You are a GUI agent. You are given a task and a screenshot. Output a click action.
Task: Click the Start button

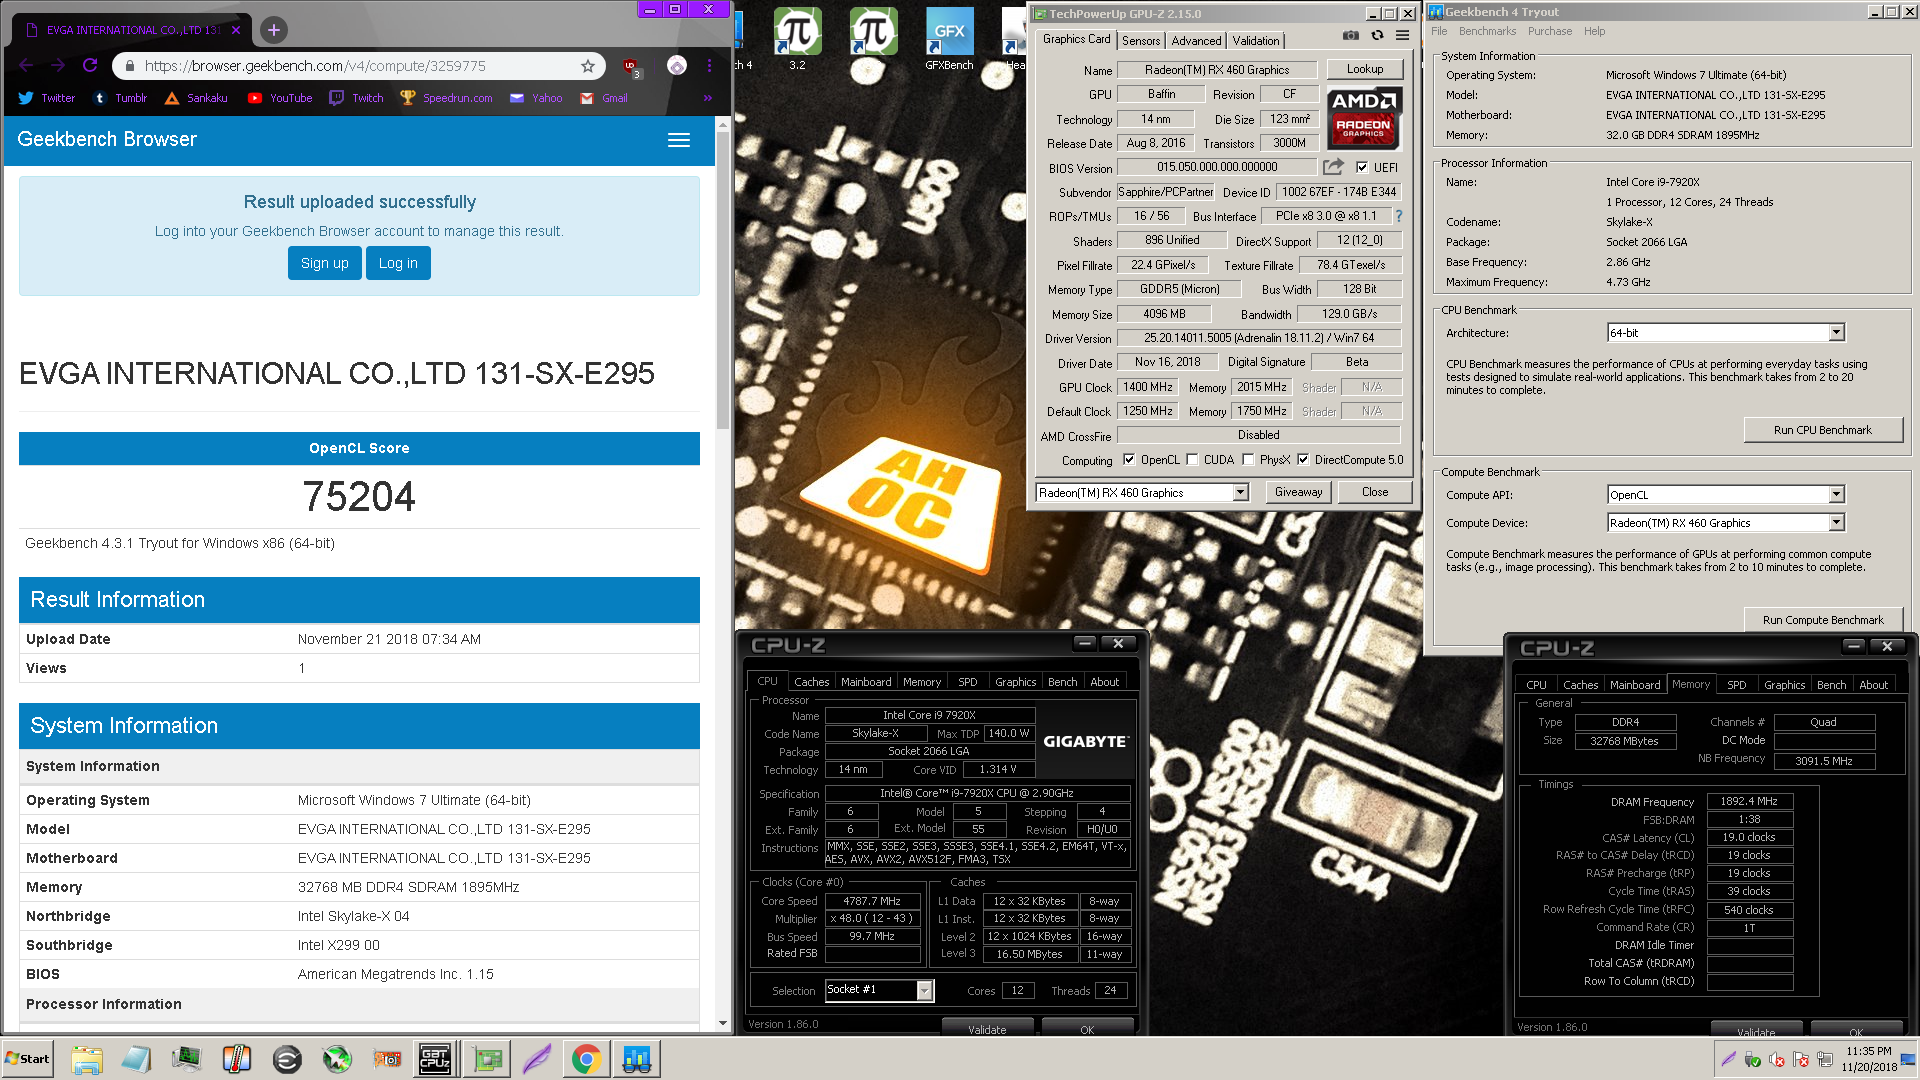[x=28, y=1059]
